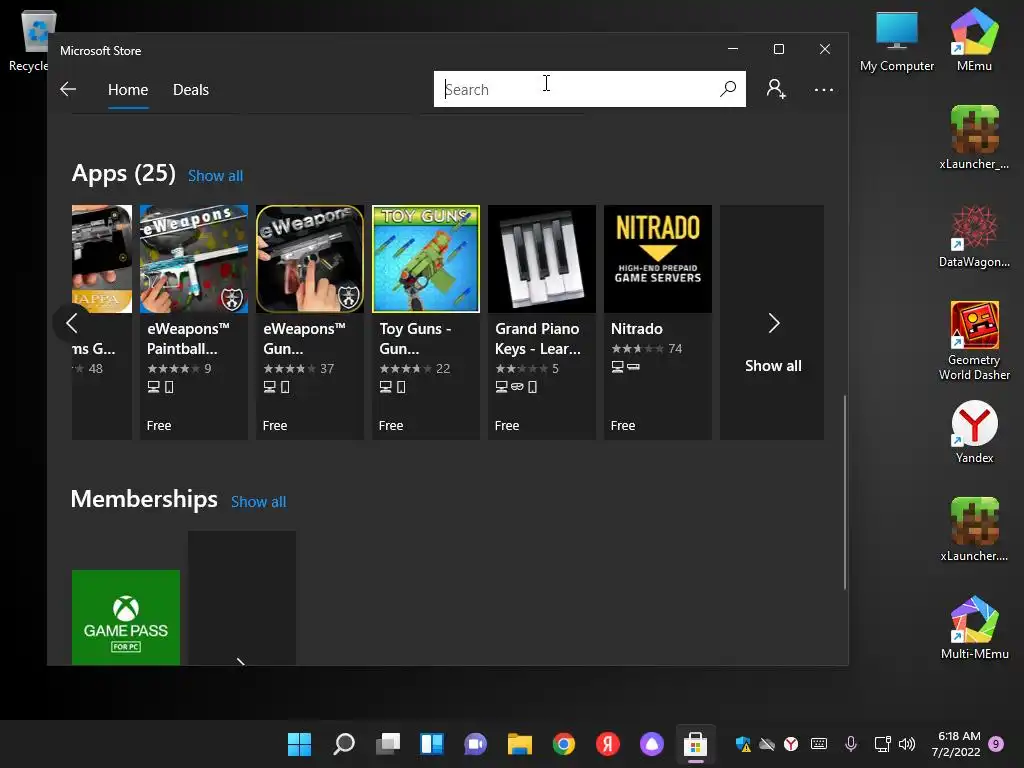
Task: Select the My Computer desktop icon
Action: coord(897,41)
